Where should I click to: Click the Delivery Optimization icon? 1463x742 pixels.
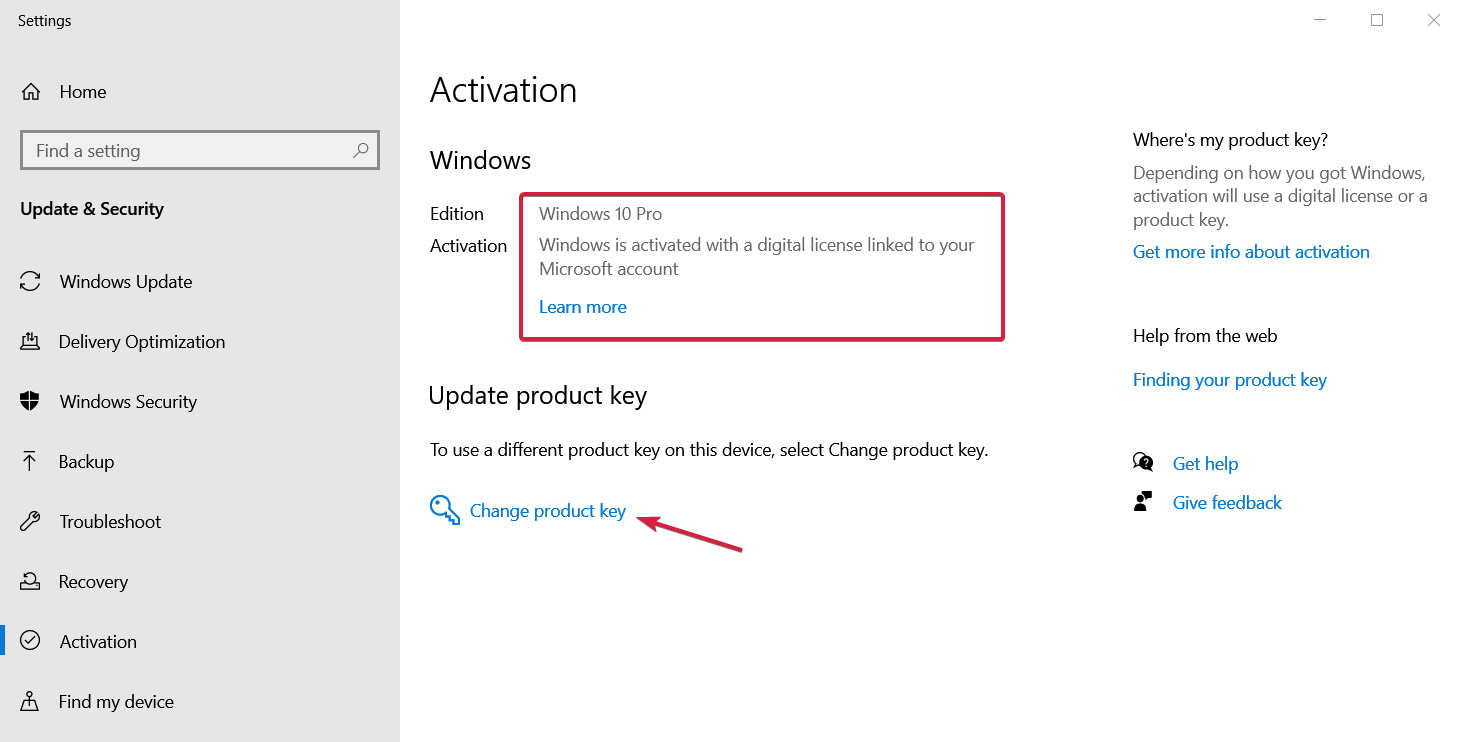pos(30,342)
